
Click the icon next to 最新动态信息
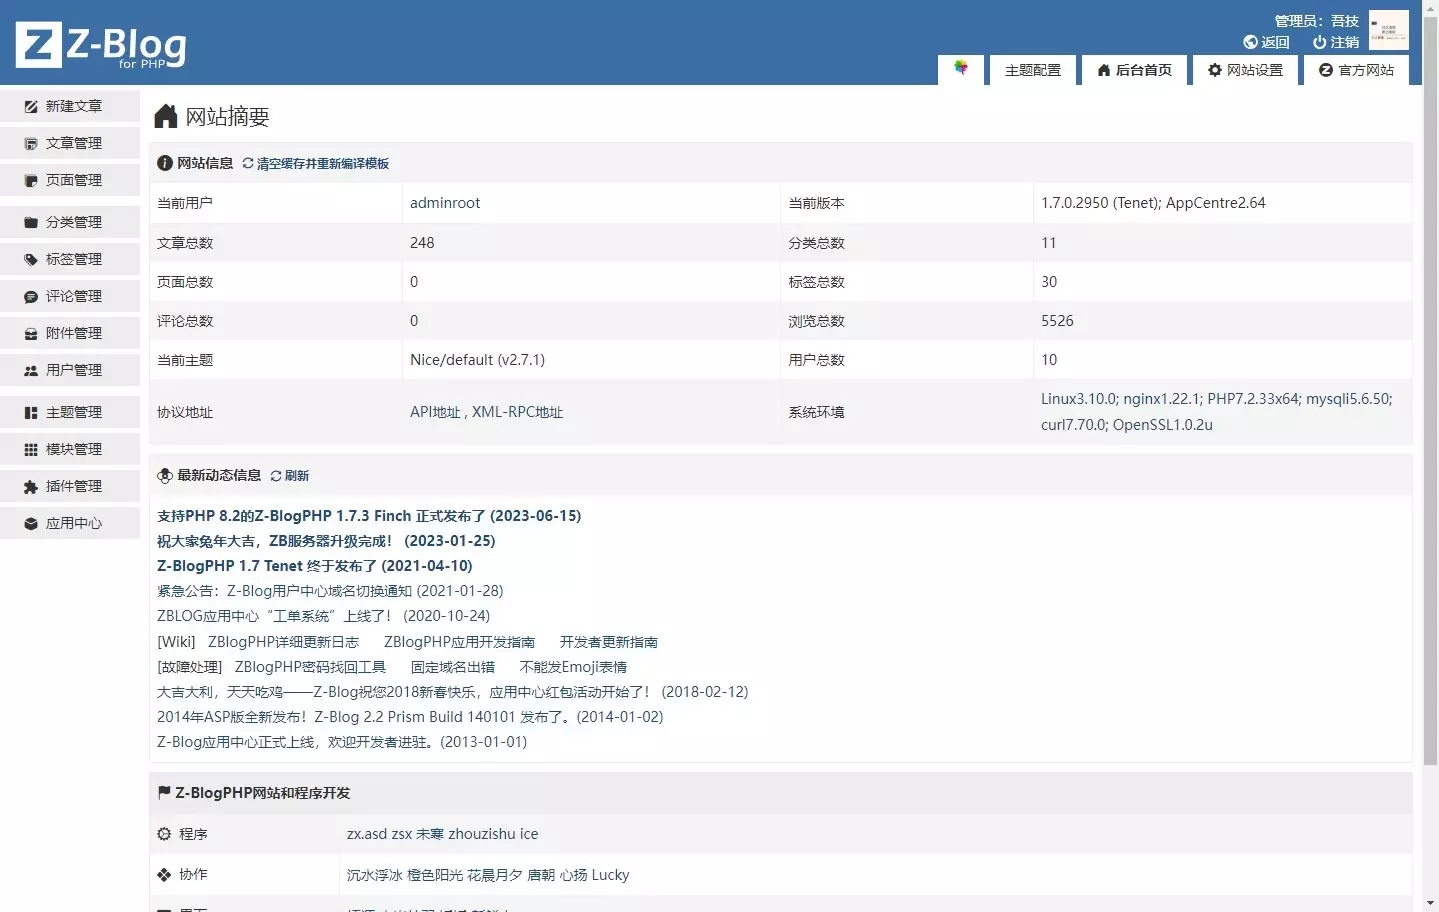[165, 475]
